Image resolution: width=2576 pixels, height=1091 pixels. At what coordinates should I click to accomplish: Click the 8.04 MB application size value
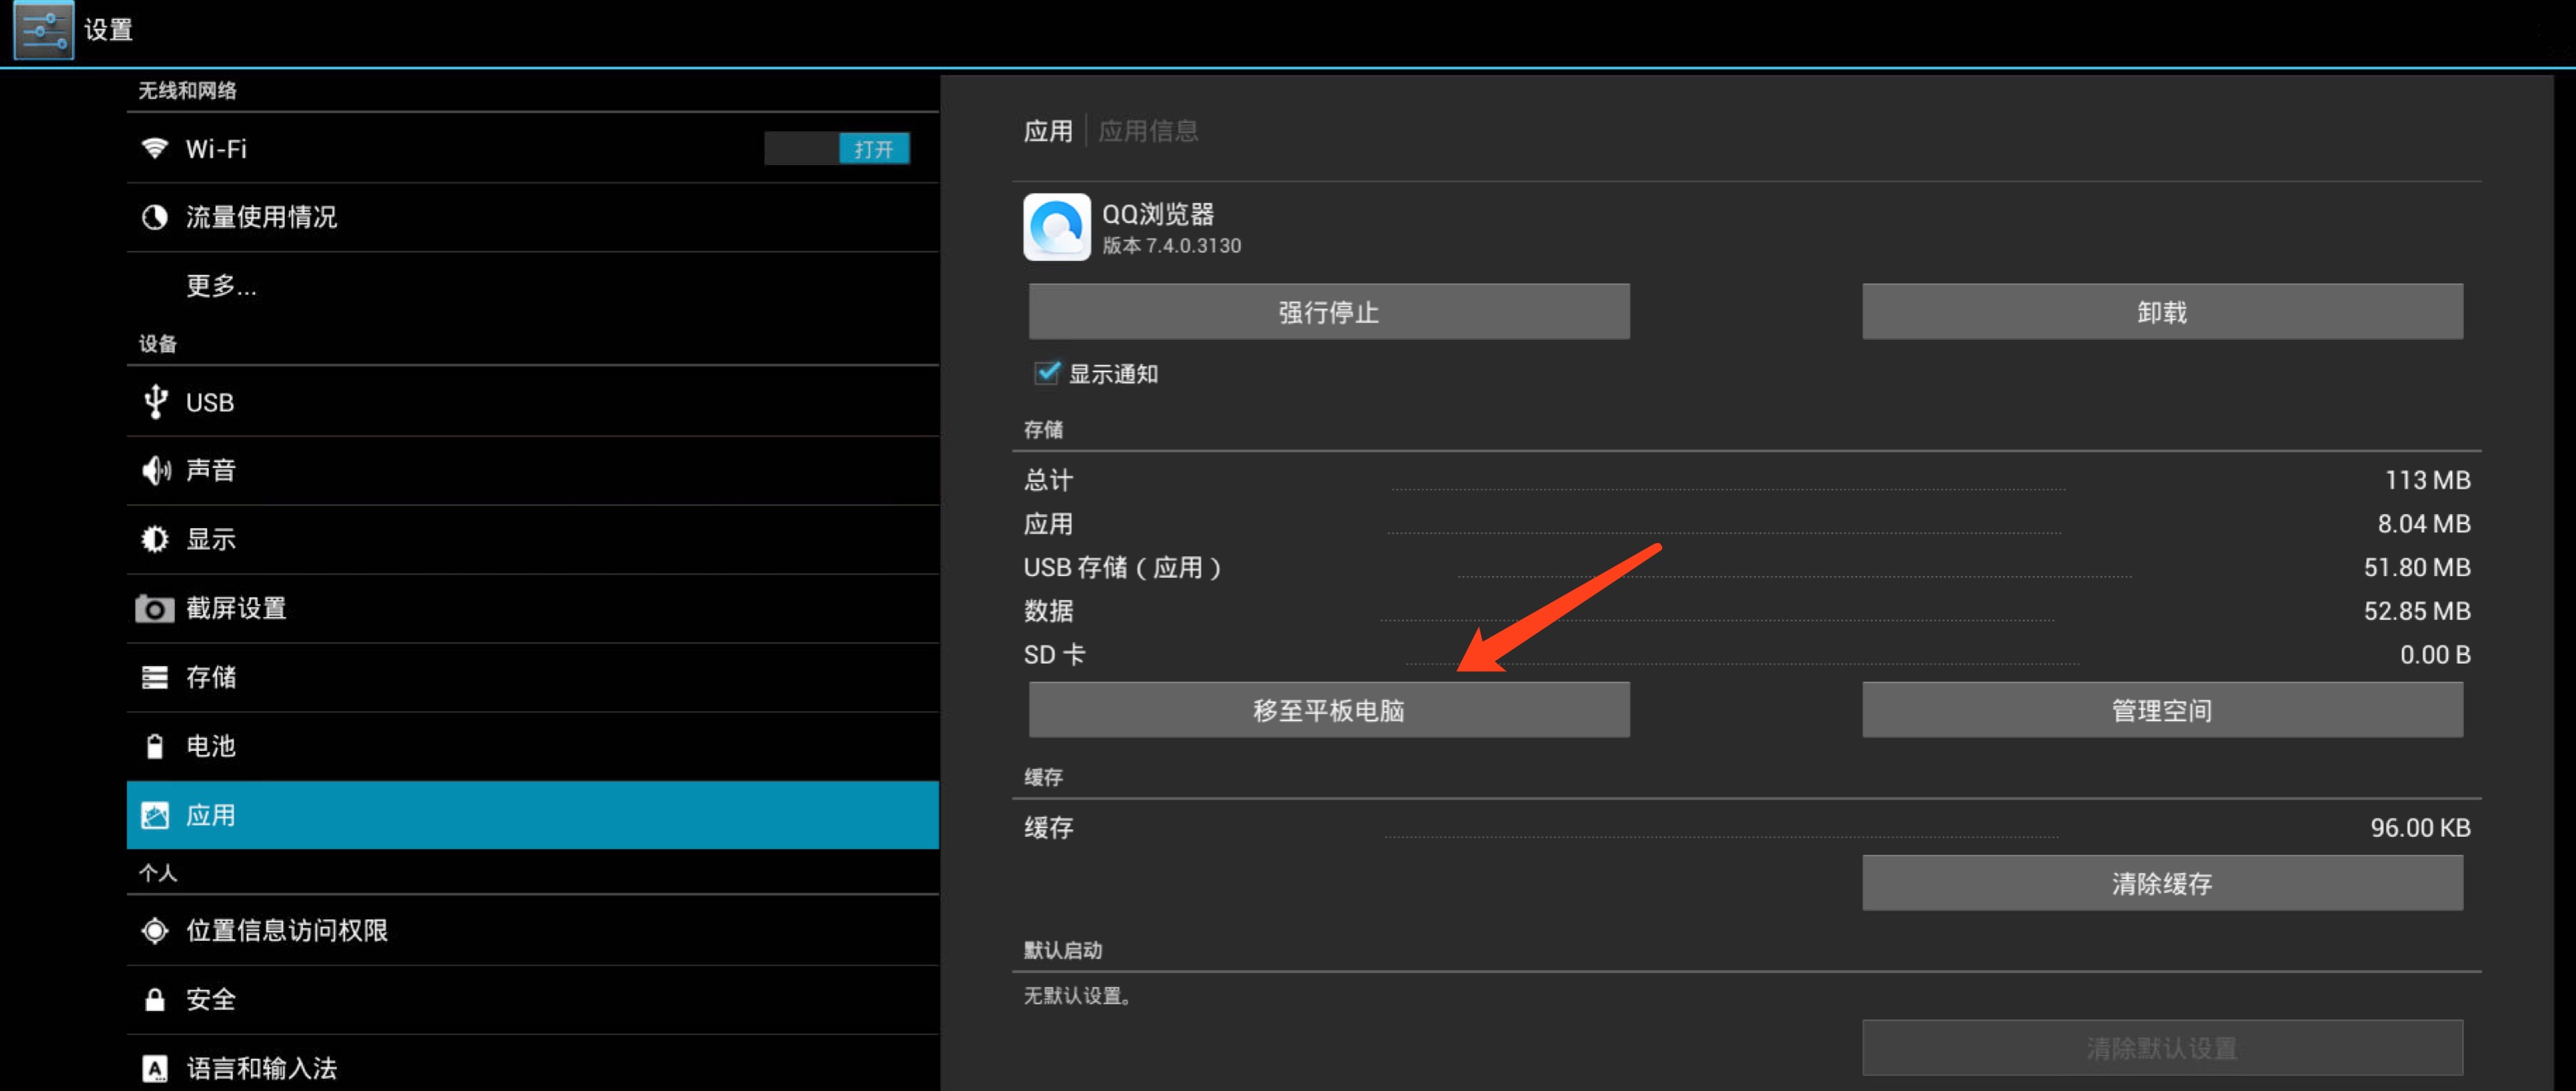coord(2423,523)
